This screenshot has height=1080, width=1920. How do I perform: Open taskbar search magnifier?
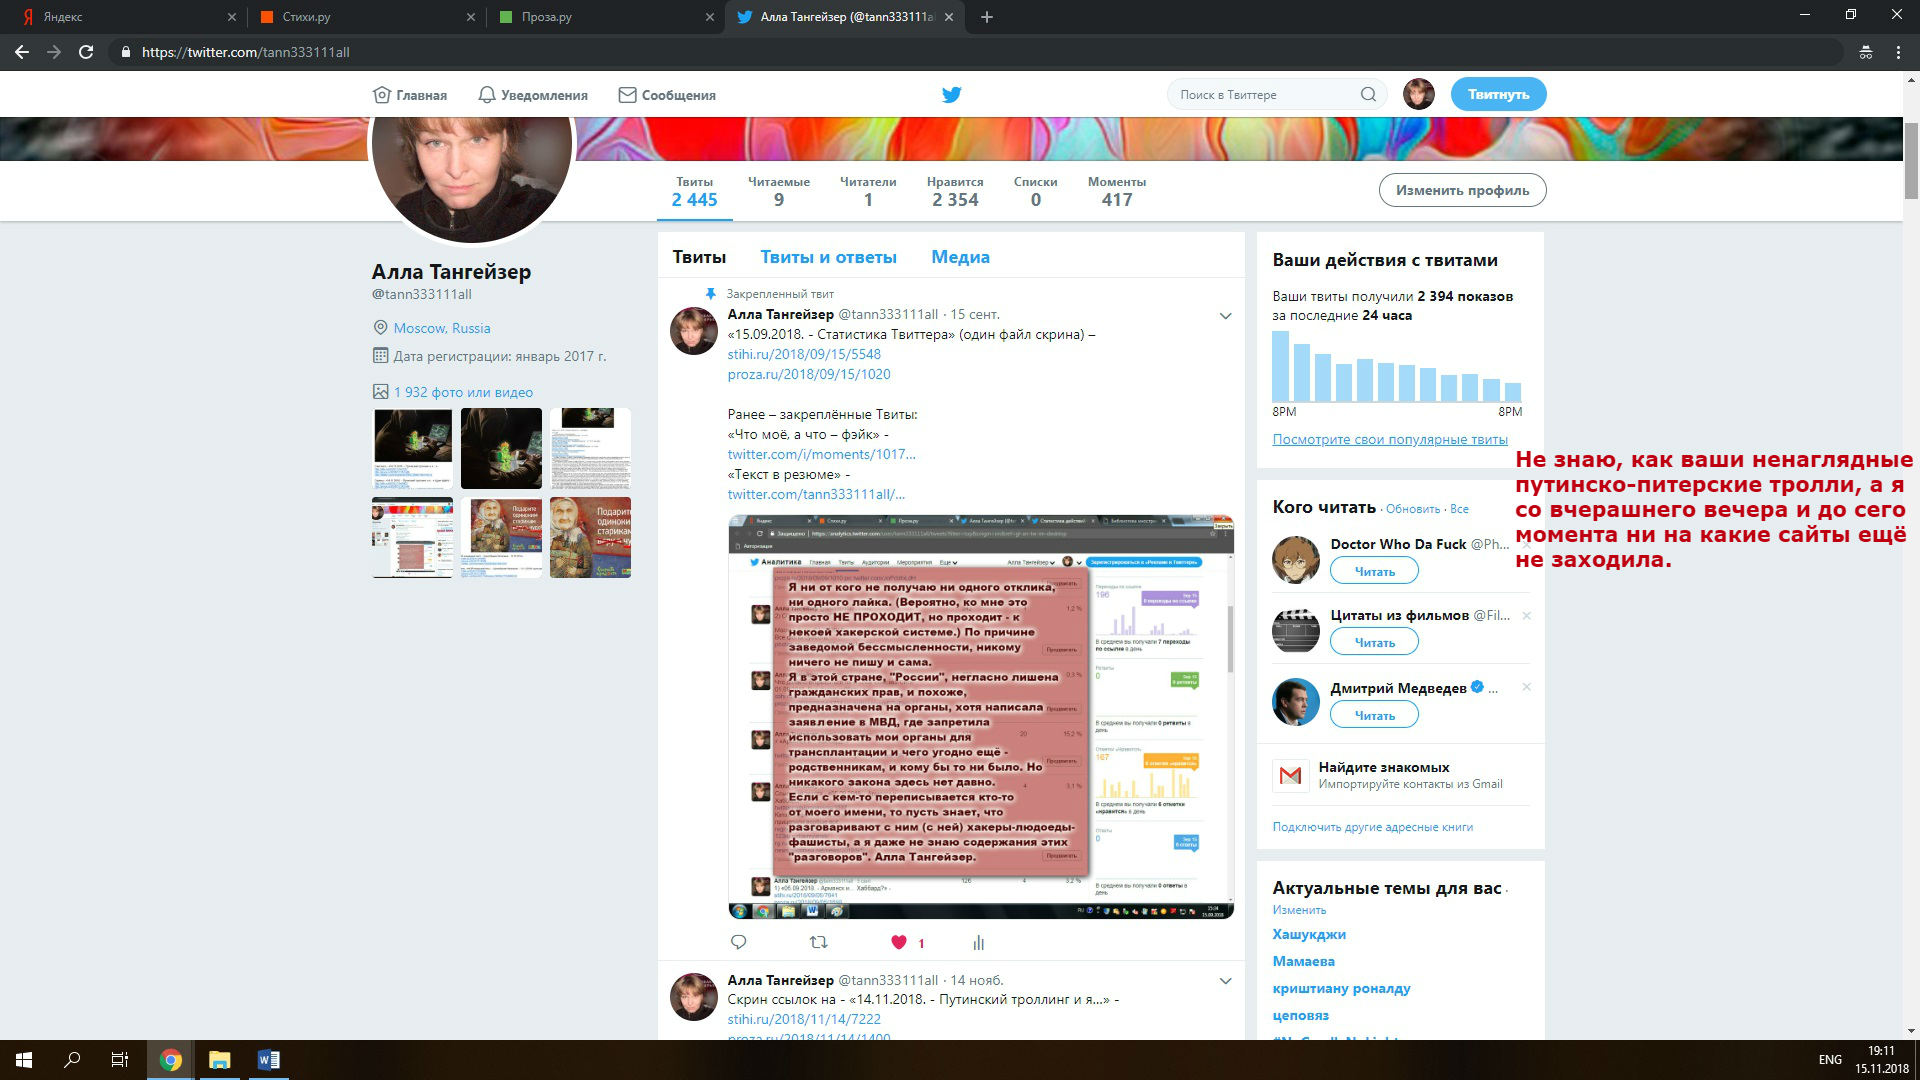72,1060
